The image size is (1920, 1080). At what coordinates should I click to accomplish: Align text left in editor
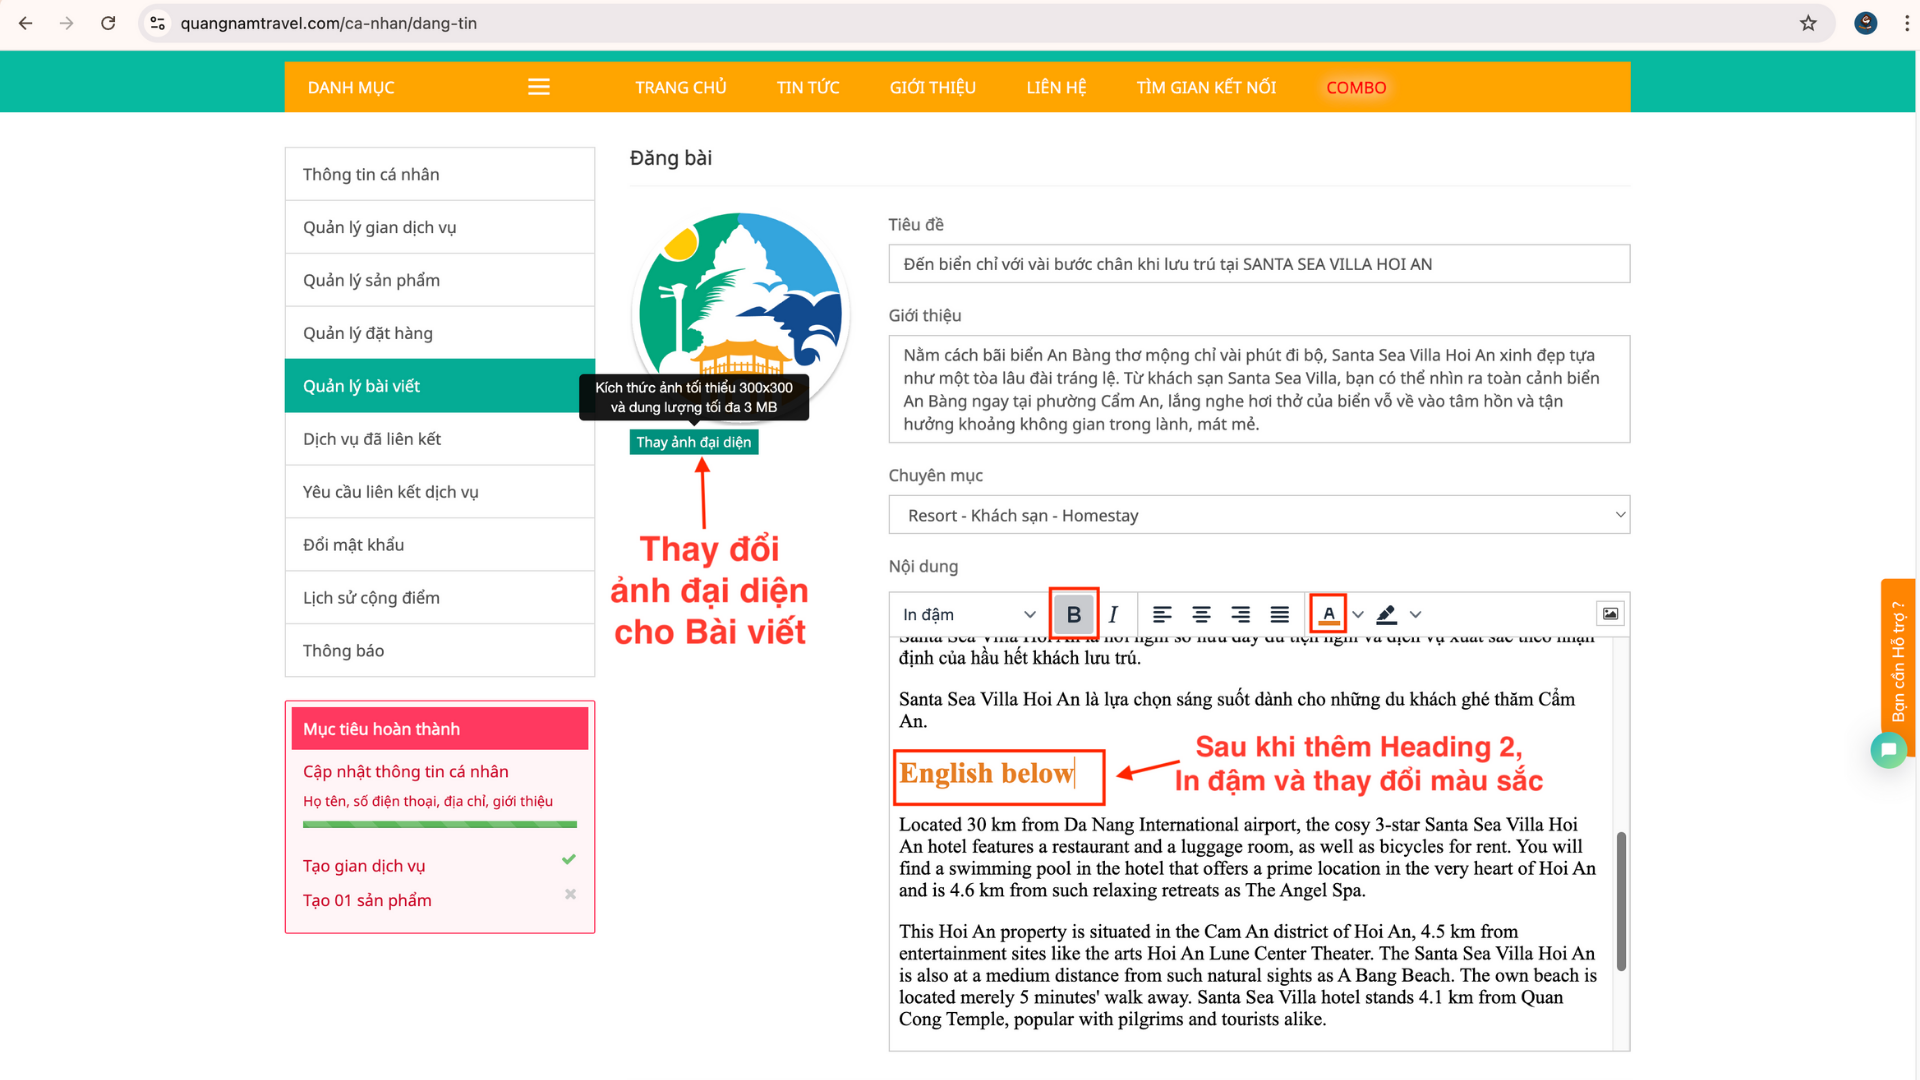tap(1161, 614)
